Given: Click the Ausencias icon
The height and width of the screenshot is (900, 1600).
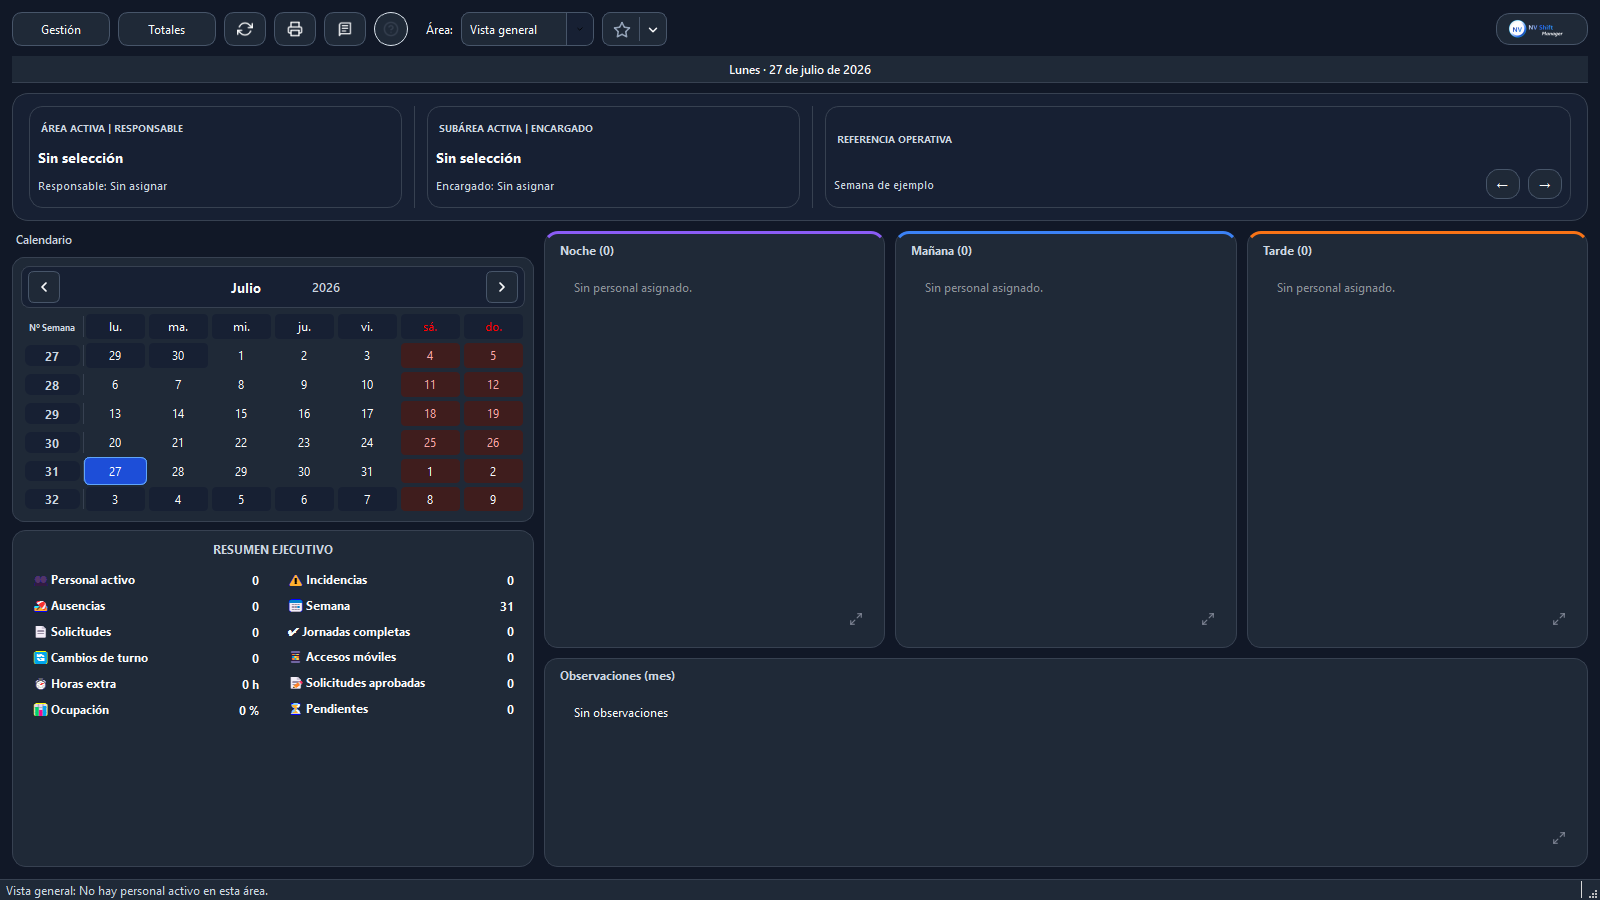Looking at the screenshot, I should 41,606.
